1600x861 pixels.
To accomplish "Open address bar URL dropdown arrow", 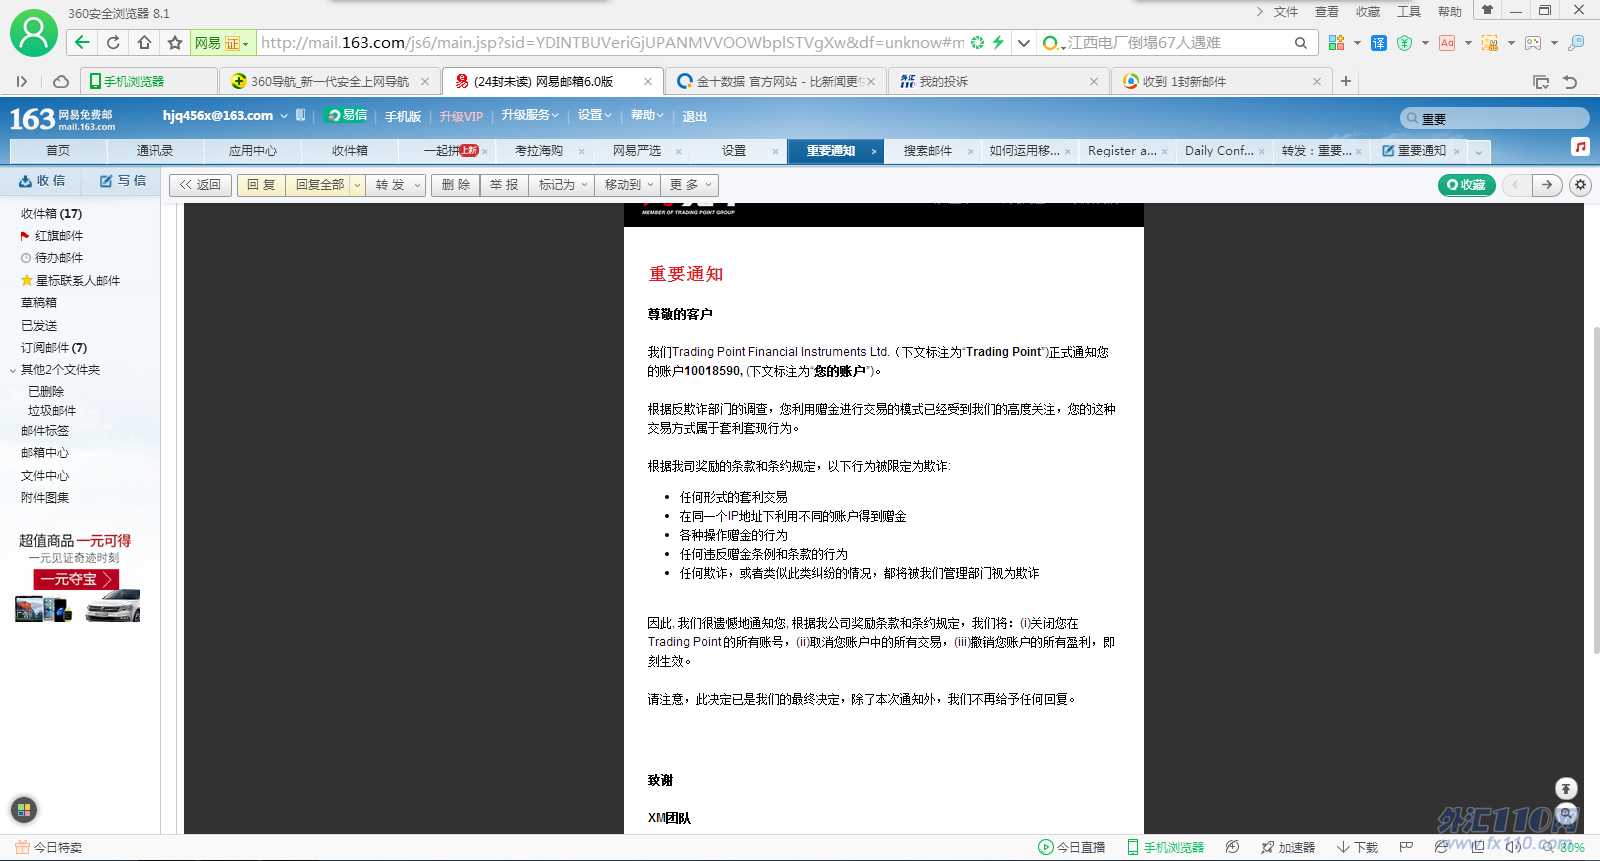I will point(1023,42).
